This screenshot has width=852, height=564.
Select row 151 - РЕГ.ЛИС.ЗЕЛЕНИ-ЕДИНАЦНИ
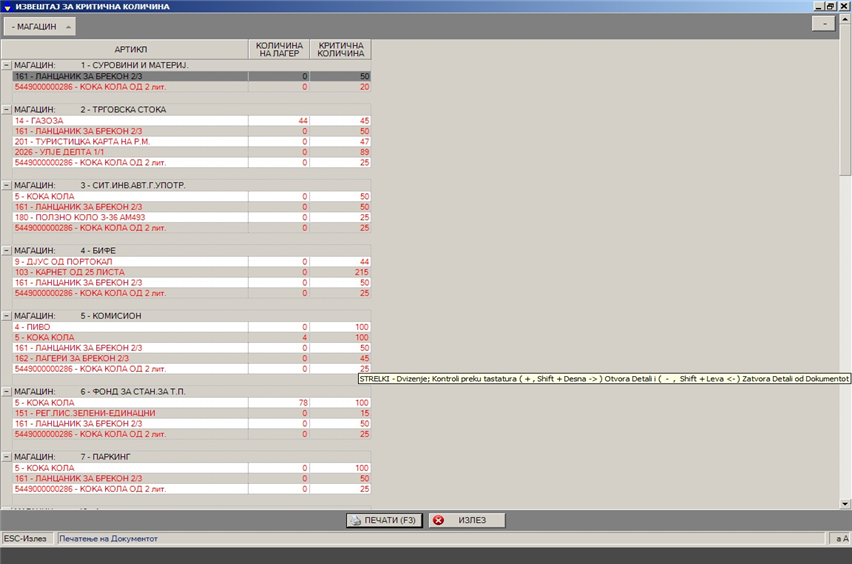(130, 413)
